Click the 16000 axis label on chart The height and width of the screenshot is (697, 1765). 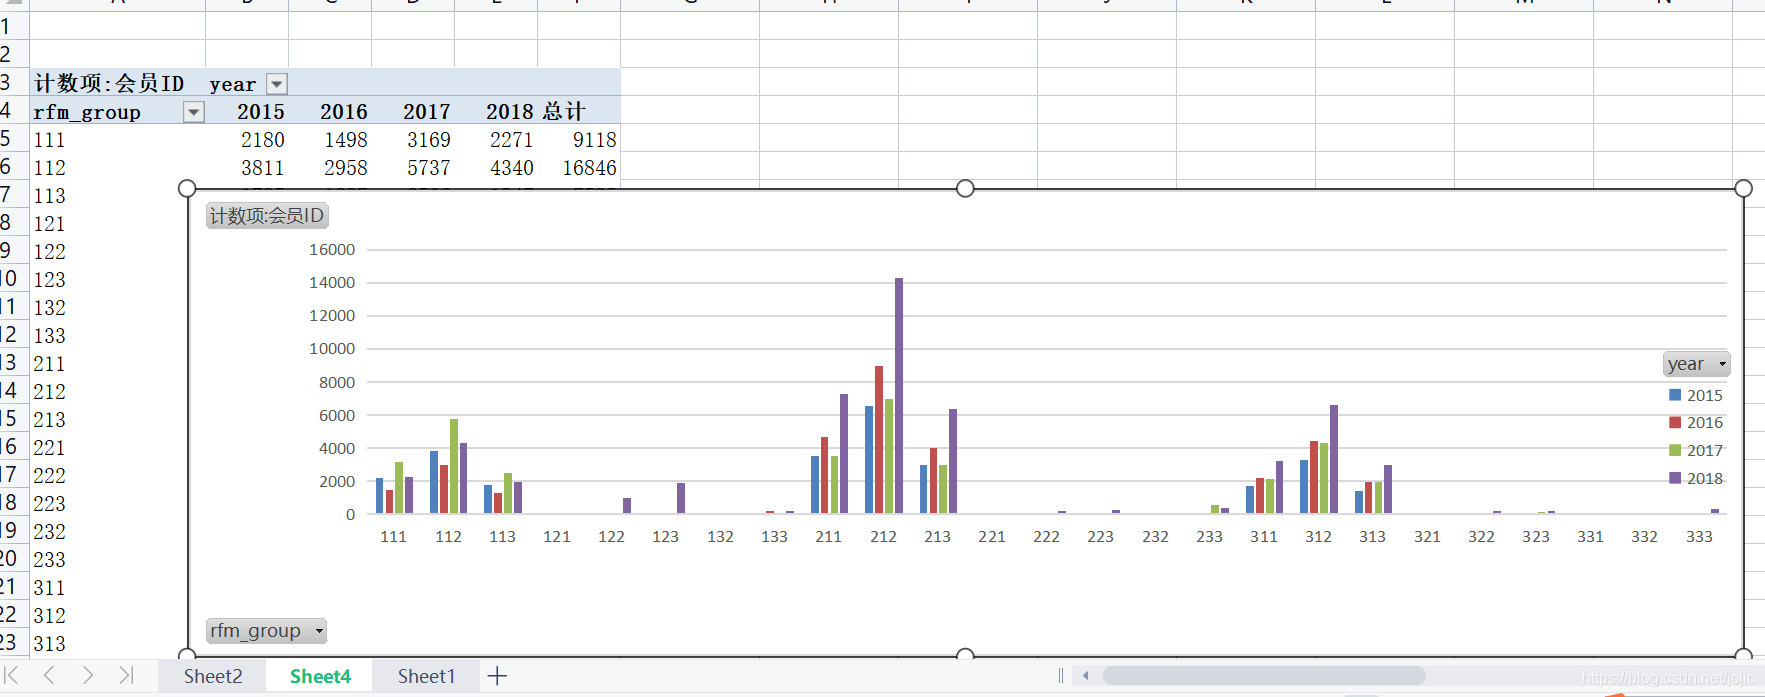point(332,250)
